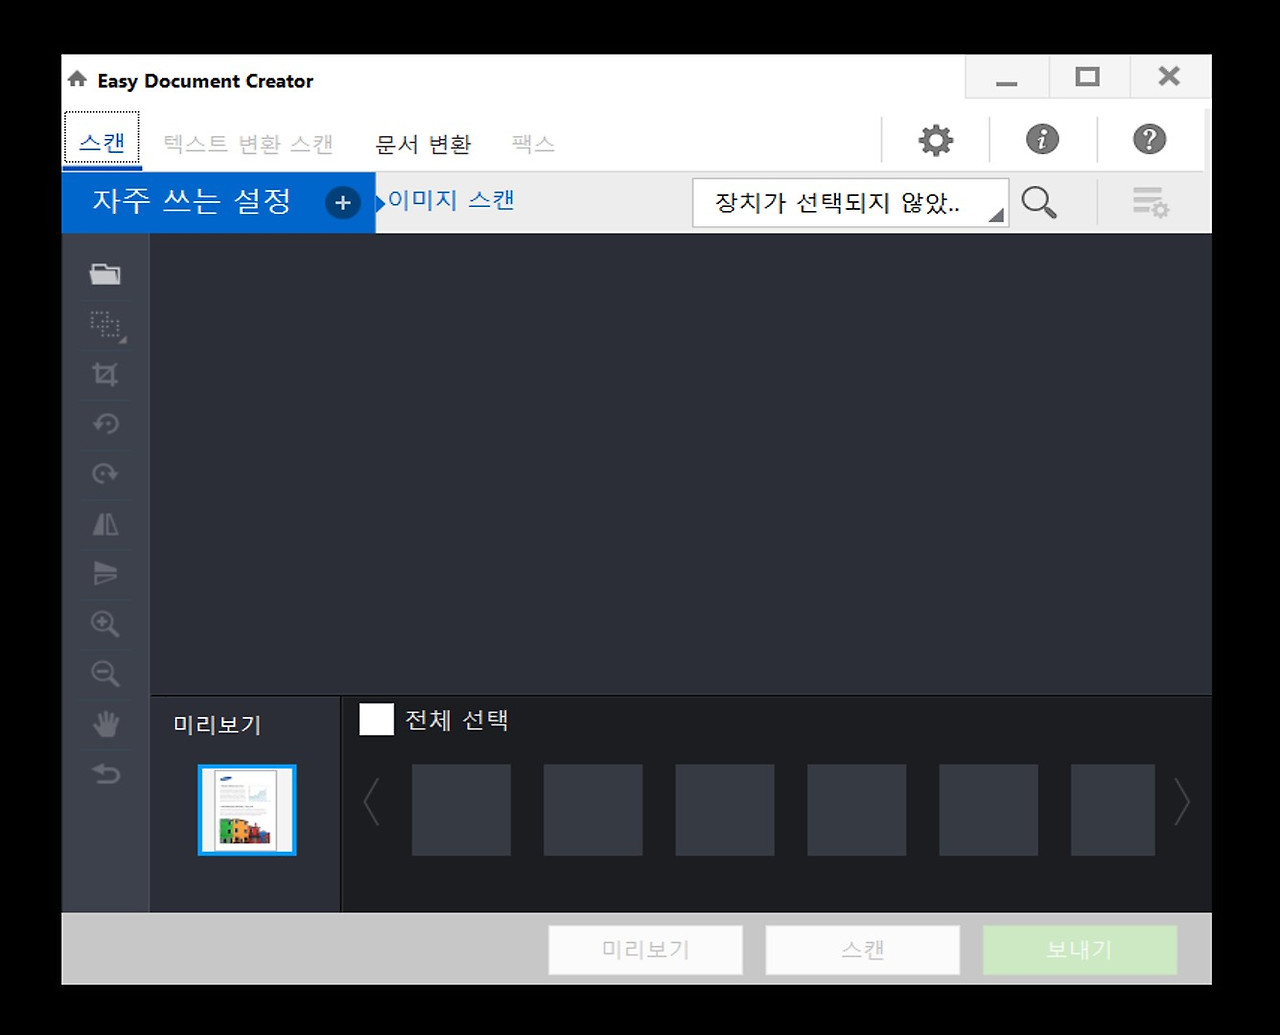The width and height of the screenshot is (1280, 1035).
Task: Activate the Hand pan tool
Action: 105,723
